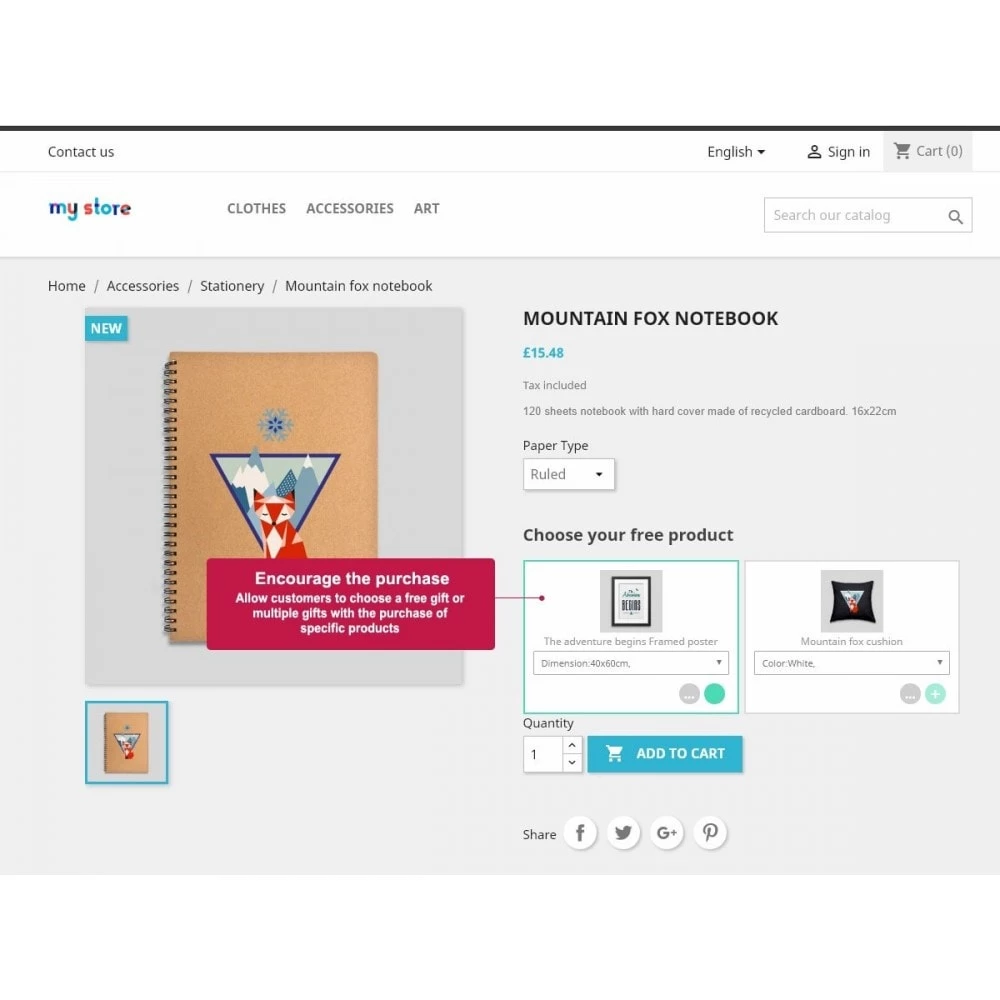The width and height of the screenshot is (1000, 1000).
Task: Share via Google Plus icon
Action: pos(666,833)
